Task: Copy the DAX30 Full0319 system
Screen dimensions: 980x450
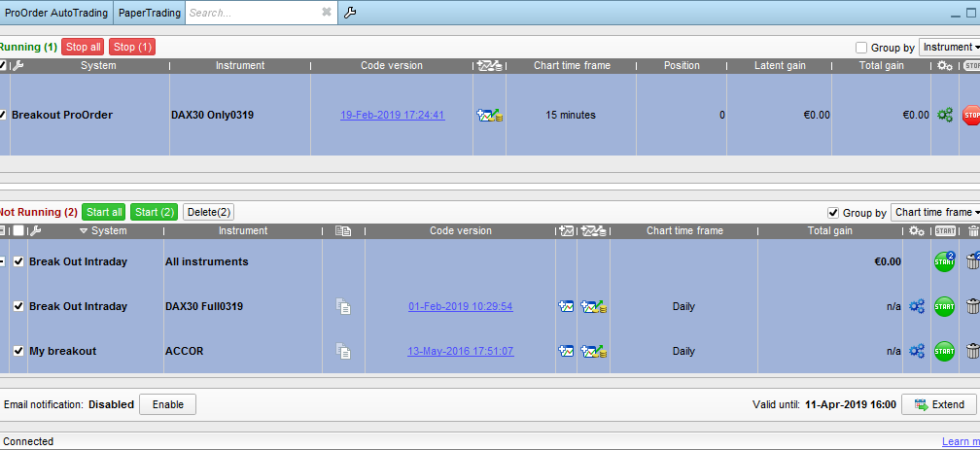Action: [343, 306]
